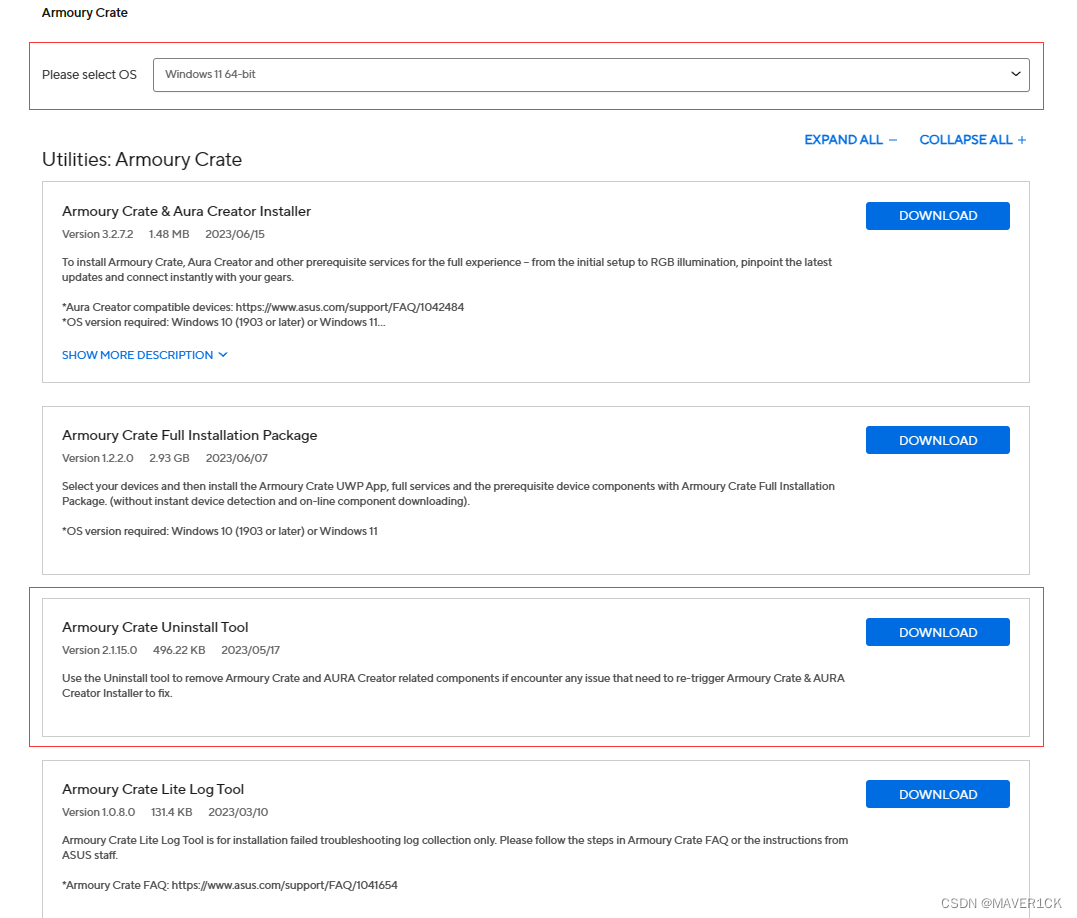Click date '2023/06/15'

pyautogui.click(x=235, y=234)
